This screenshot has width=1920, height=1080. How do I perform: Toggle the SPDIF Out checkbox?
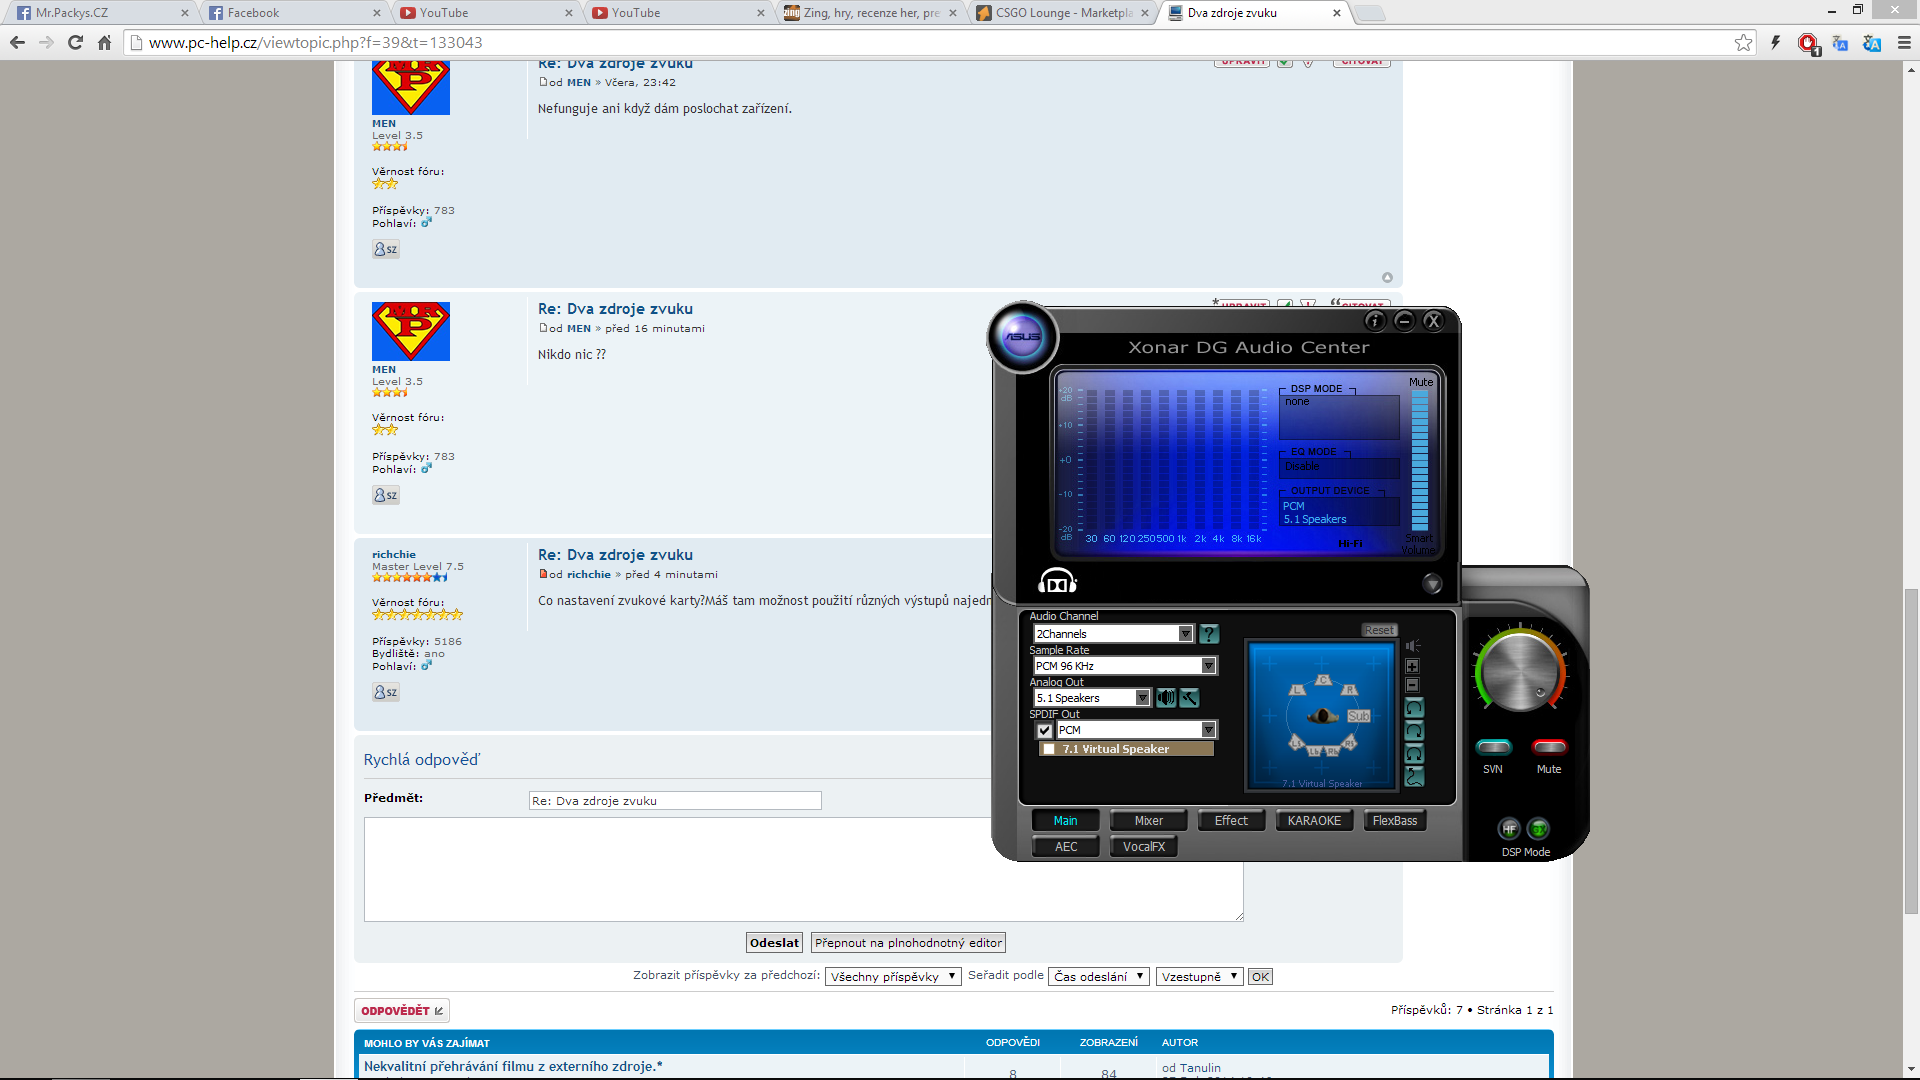[1044, 730]
